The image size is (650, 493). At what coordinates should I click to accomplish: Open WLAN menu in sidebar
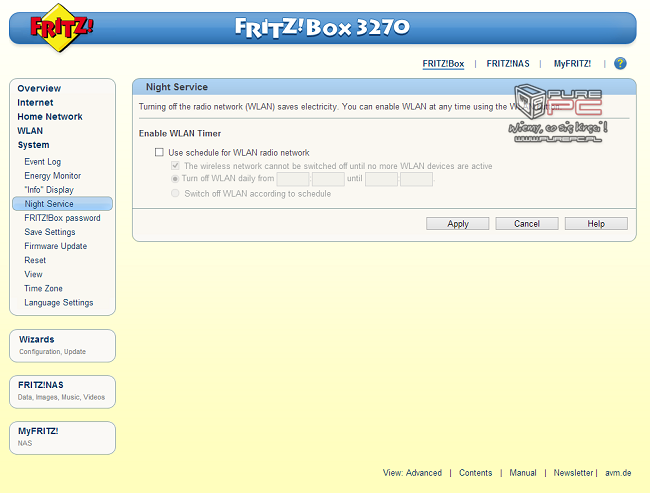coord(30,131)
